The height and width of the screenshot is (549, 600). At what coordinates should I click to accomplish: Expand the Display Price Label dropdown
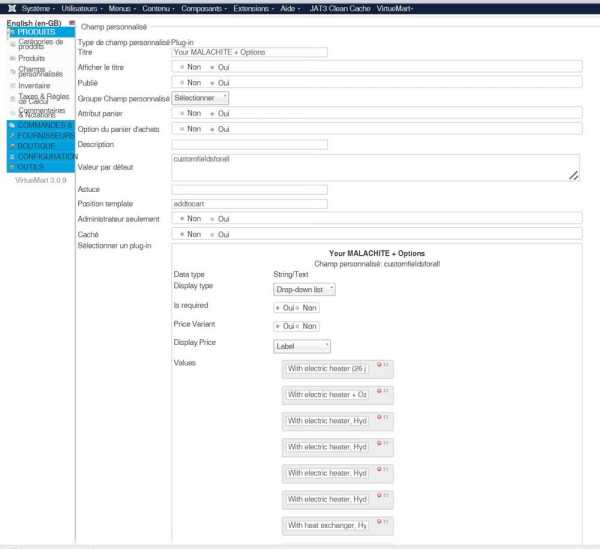[301, 346]
